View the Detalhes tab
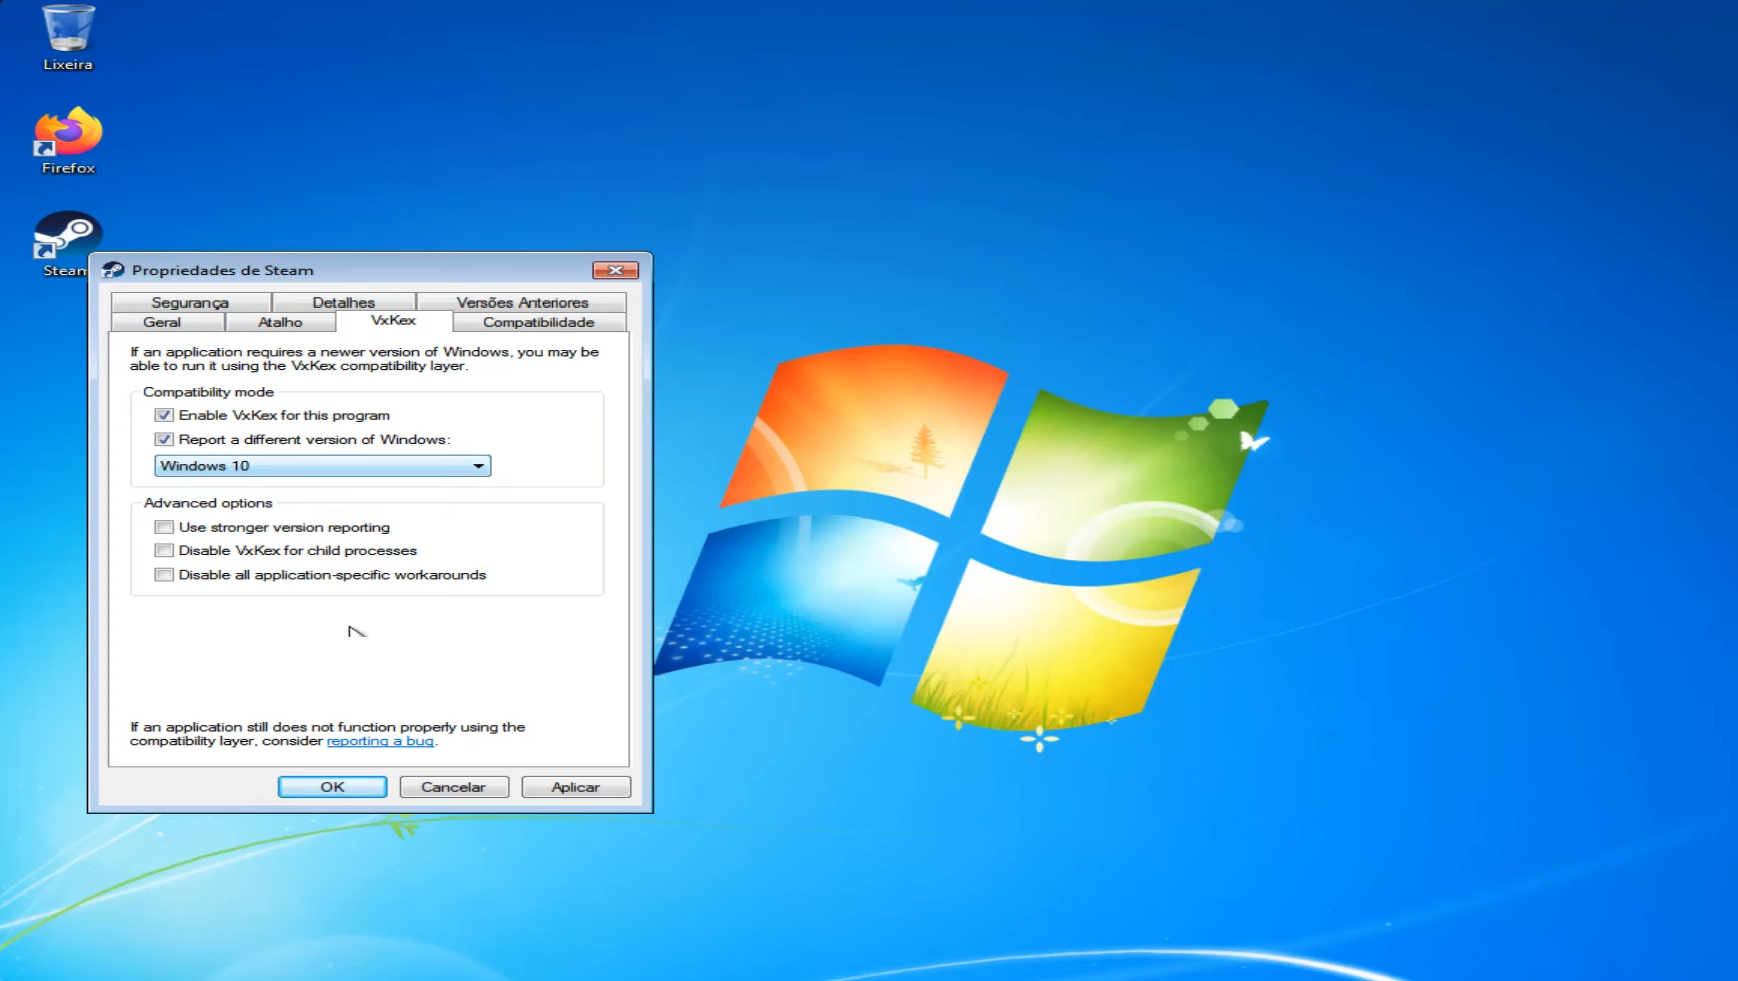The height and width of the screenshot is (981, 1738). [x=344, y=302]
